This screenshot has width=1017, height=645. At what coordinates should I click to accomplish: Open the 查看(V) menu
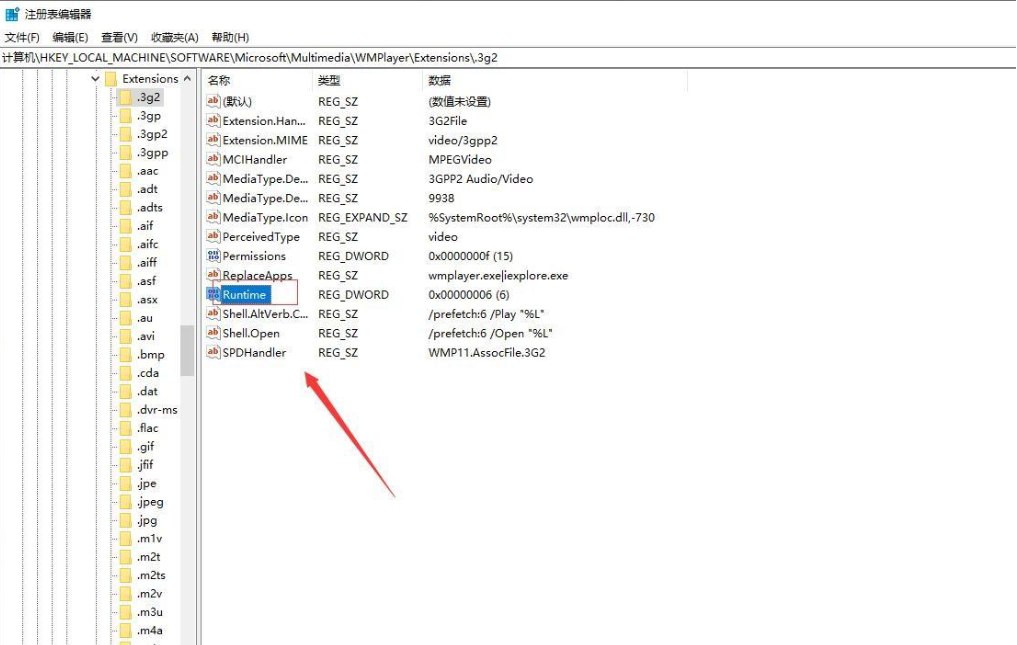tap(119, 38)
